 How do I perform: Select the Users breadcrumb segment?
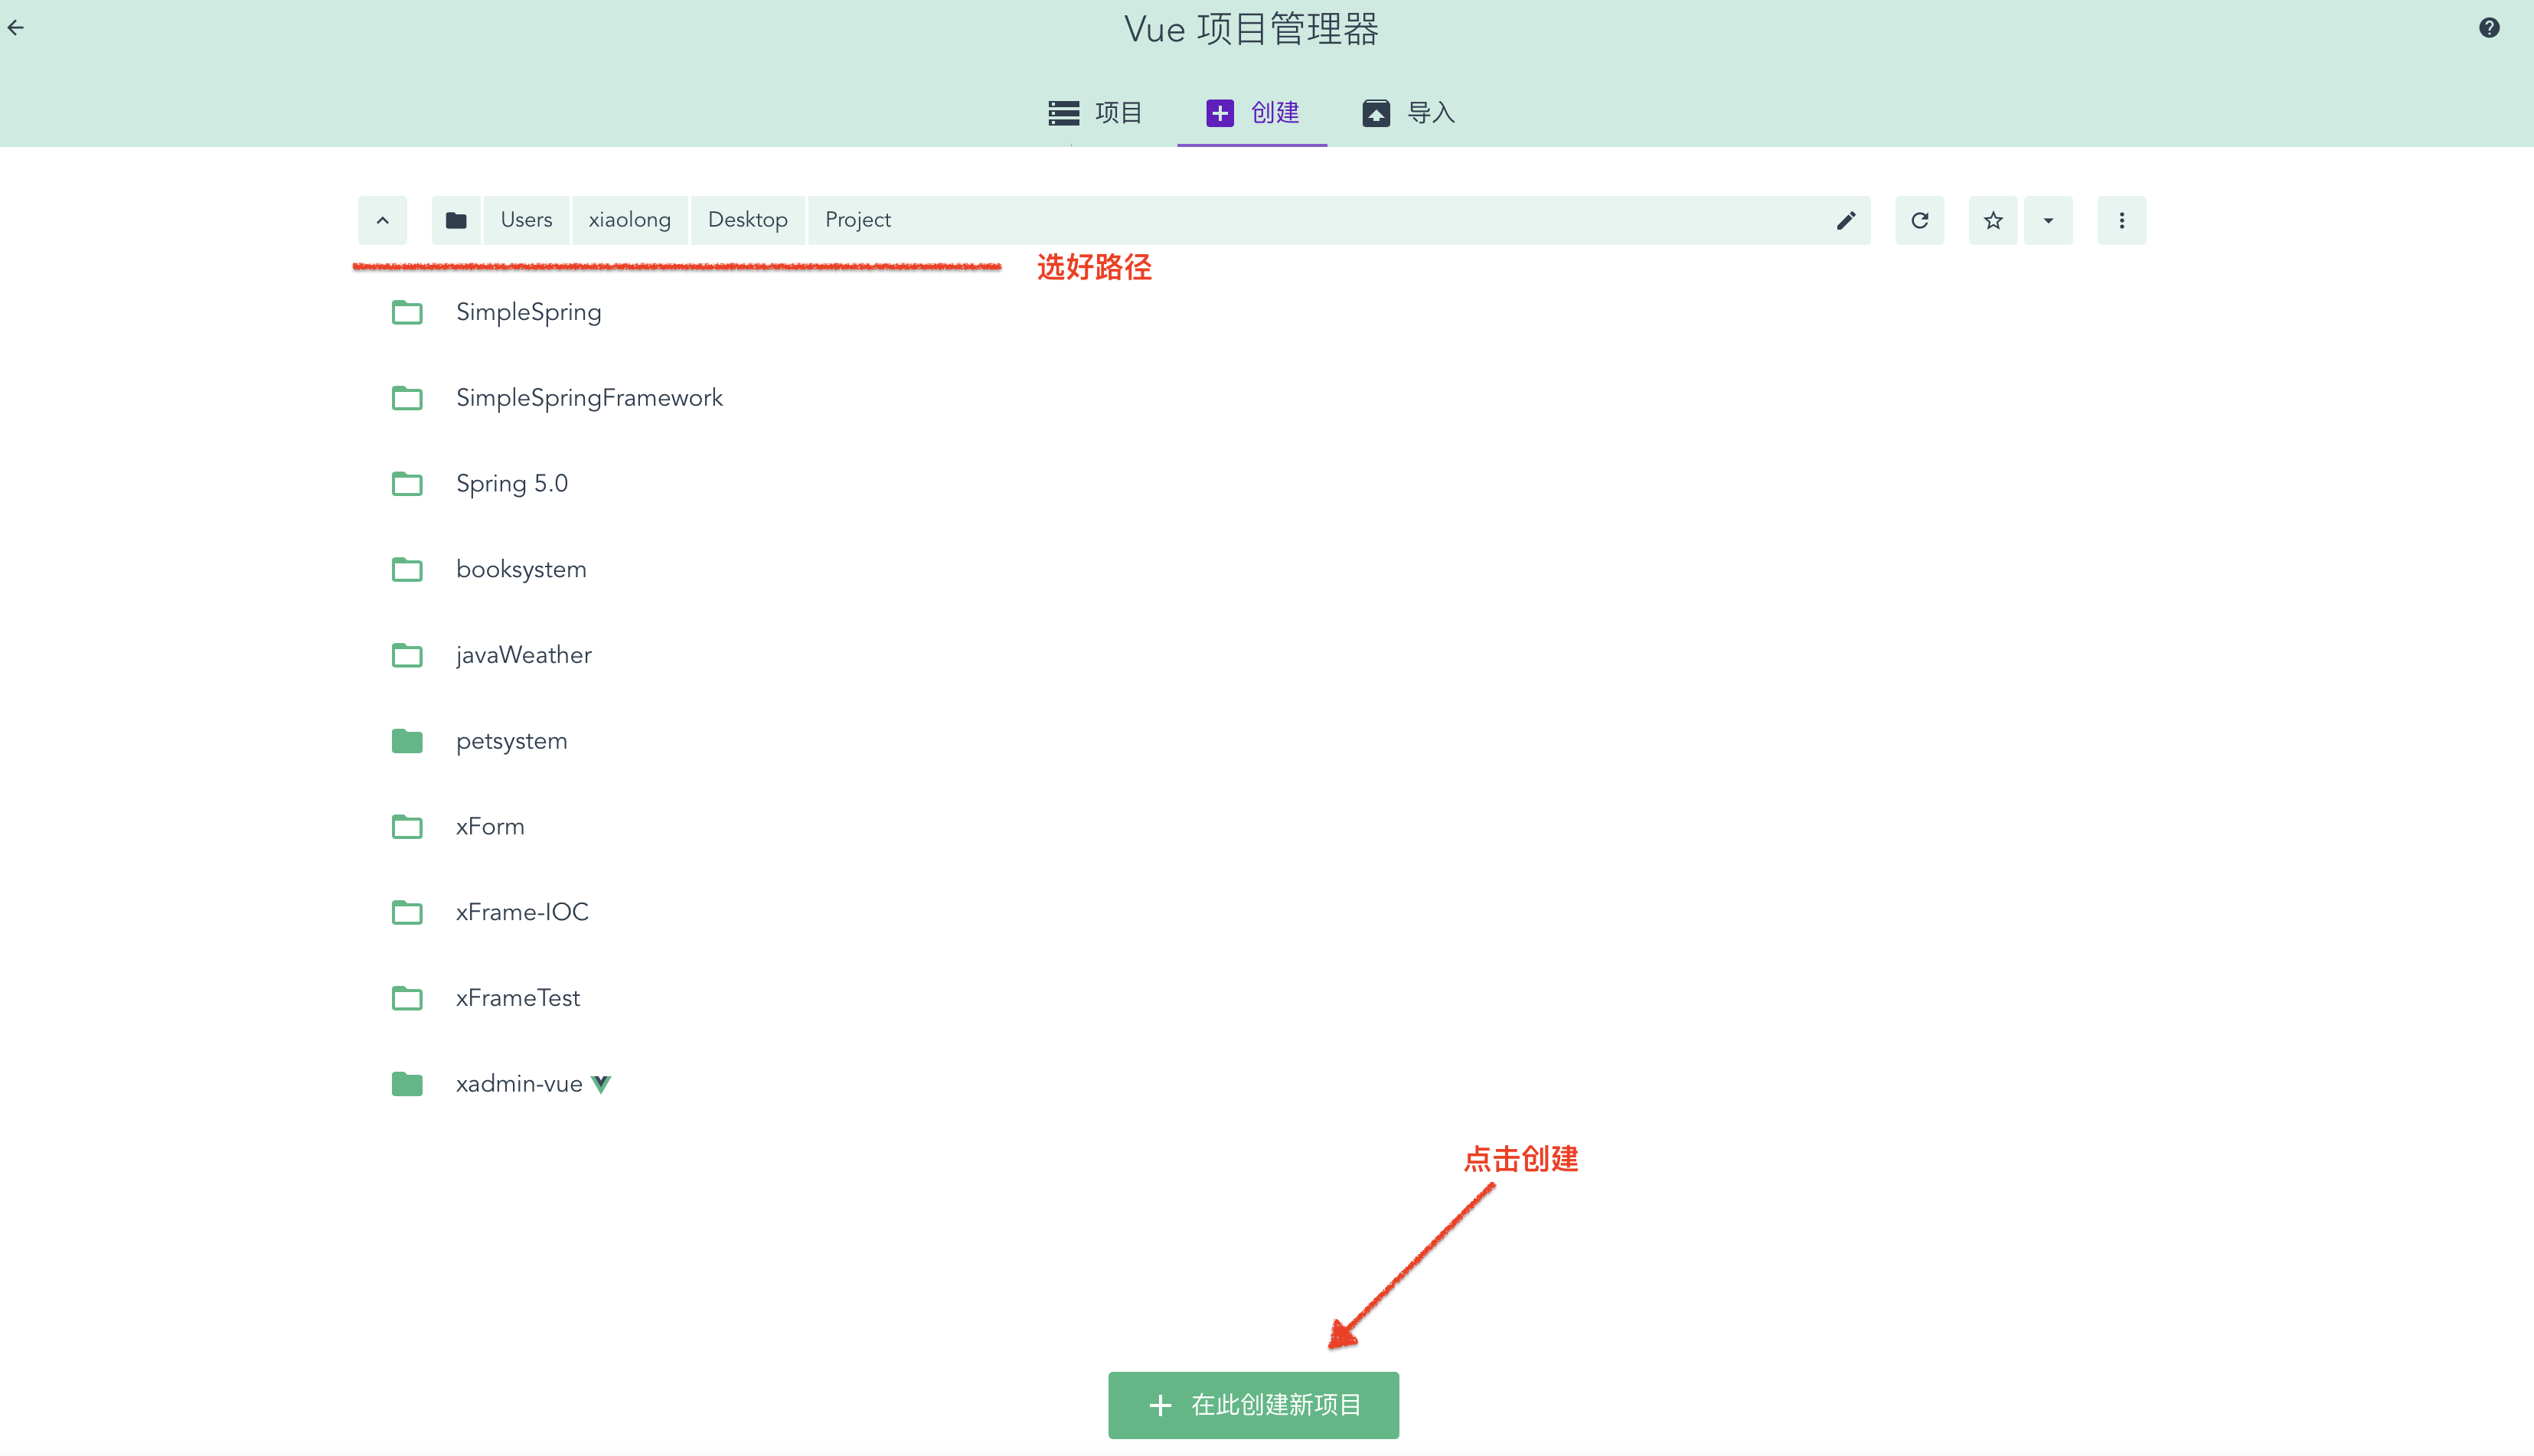(525, 220)
